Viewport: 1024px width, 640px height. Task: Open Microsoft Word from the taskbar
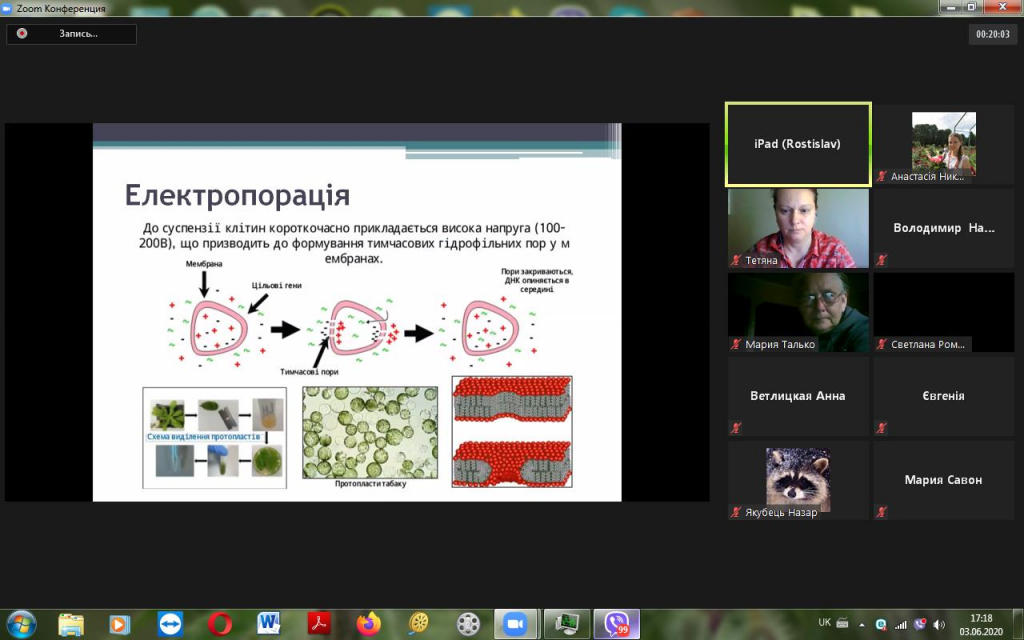(x=269, y=624)
